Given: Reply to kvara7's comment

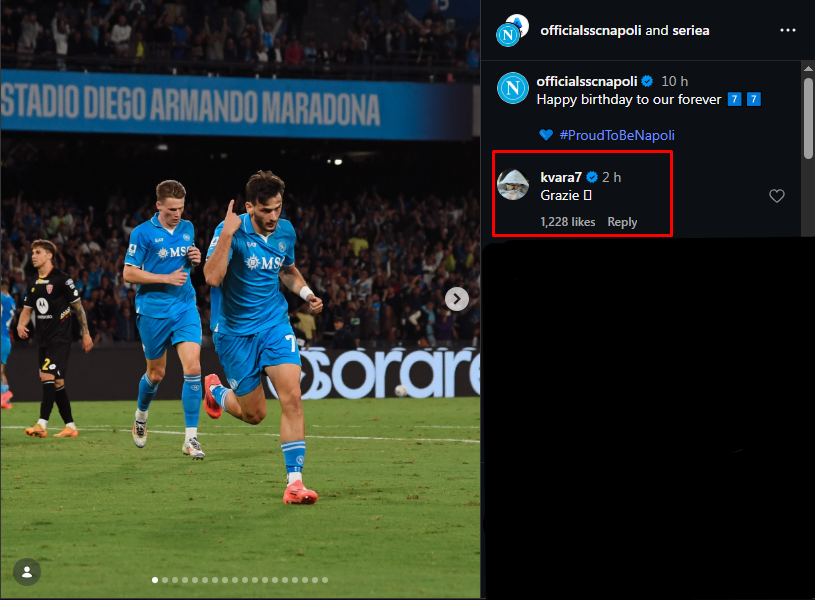Looking at the screenshot, I should click(622, 222).
